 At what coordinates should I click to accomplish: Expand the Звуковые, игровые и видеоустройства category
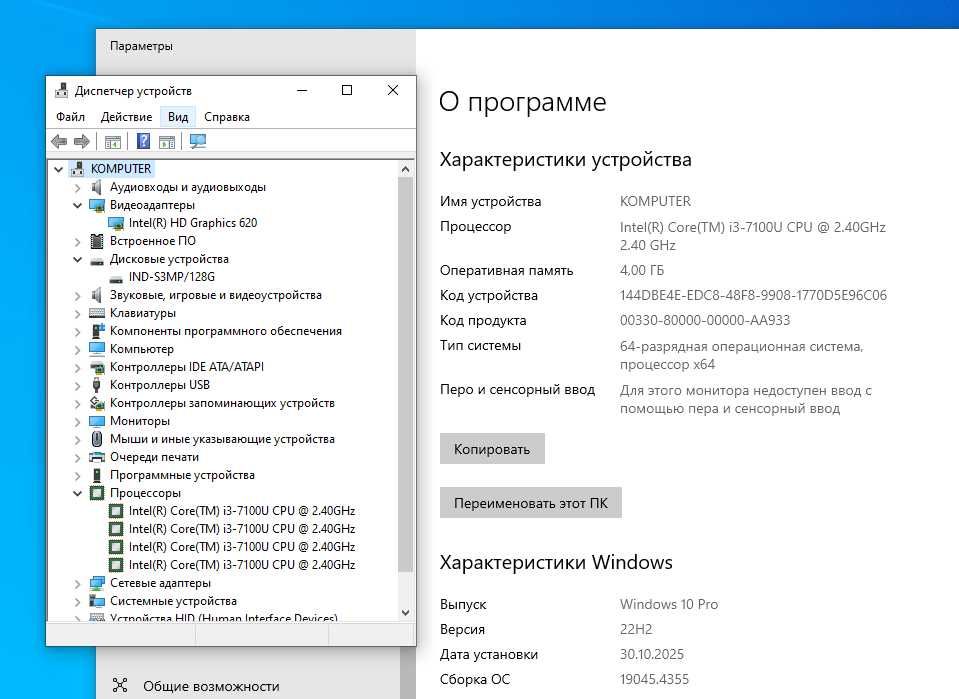click(78, 296)
